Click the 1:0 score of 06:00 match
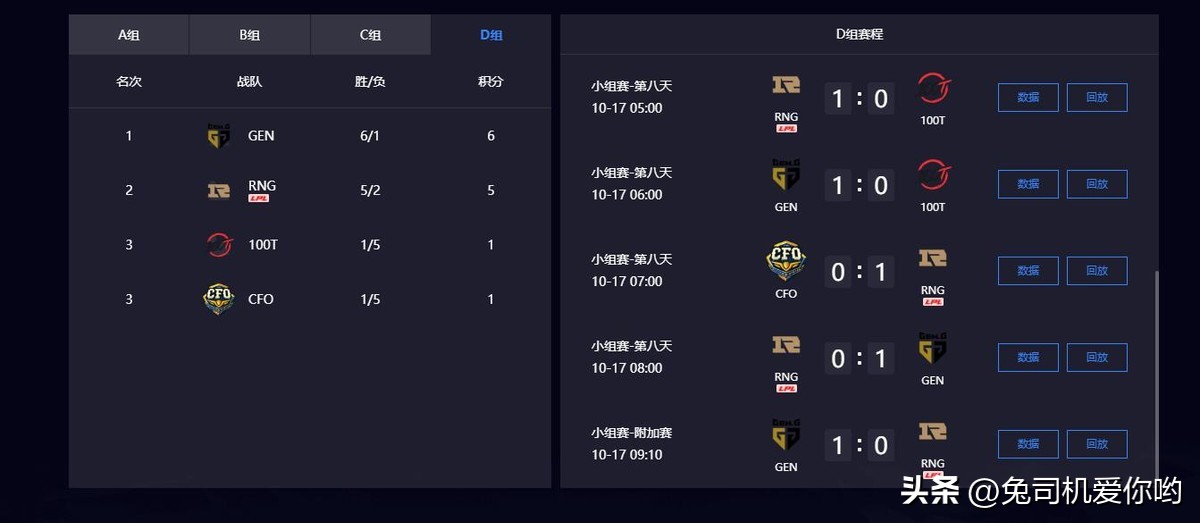 pyautogui.click(x=859, y=185)
